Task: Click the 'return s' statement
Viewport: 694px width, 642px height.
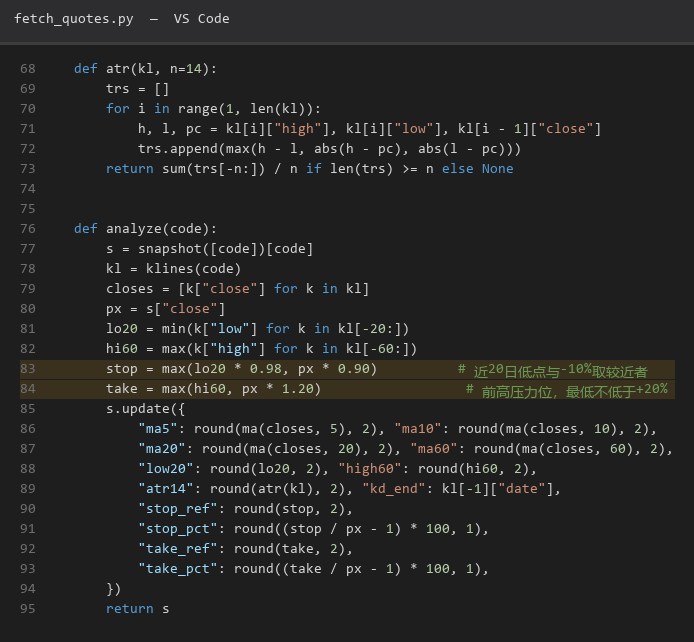Action: click(138, 609)
